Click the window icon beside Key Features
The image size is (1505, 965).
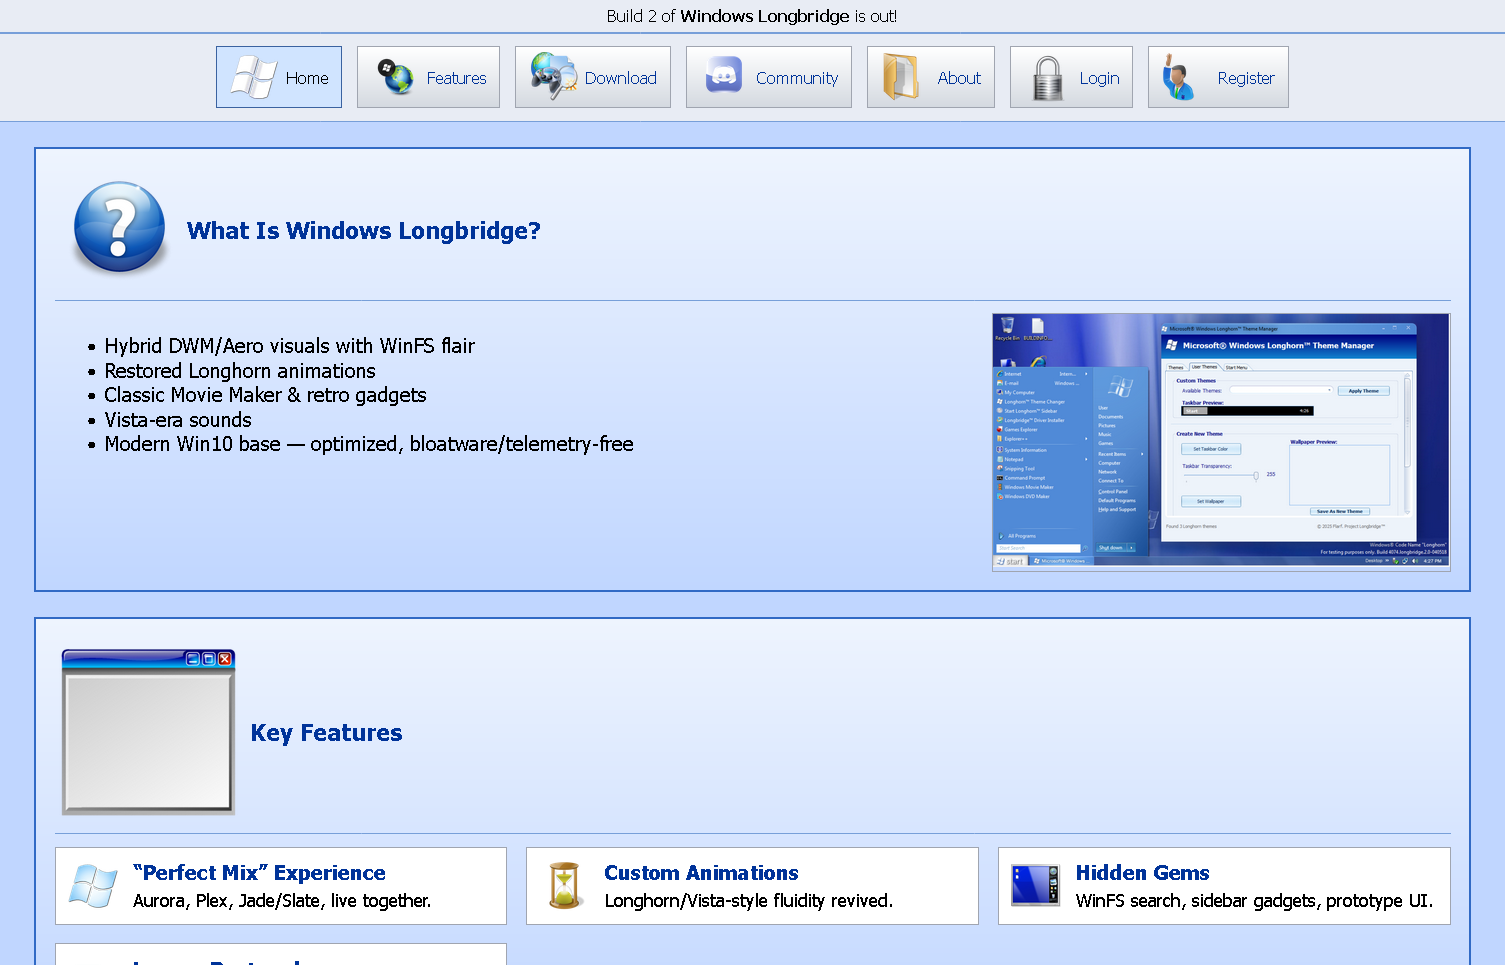coord(148,732)
